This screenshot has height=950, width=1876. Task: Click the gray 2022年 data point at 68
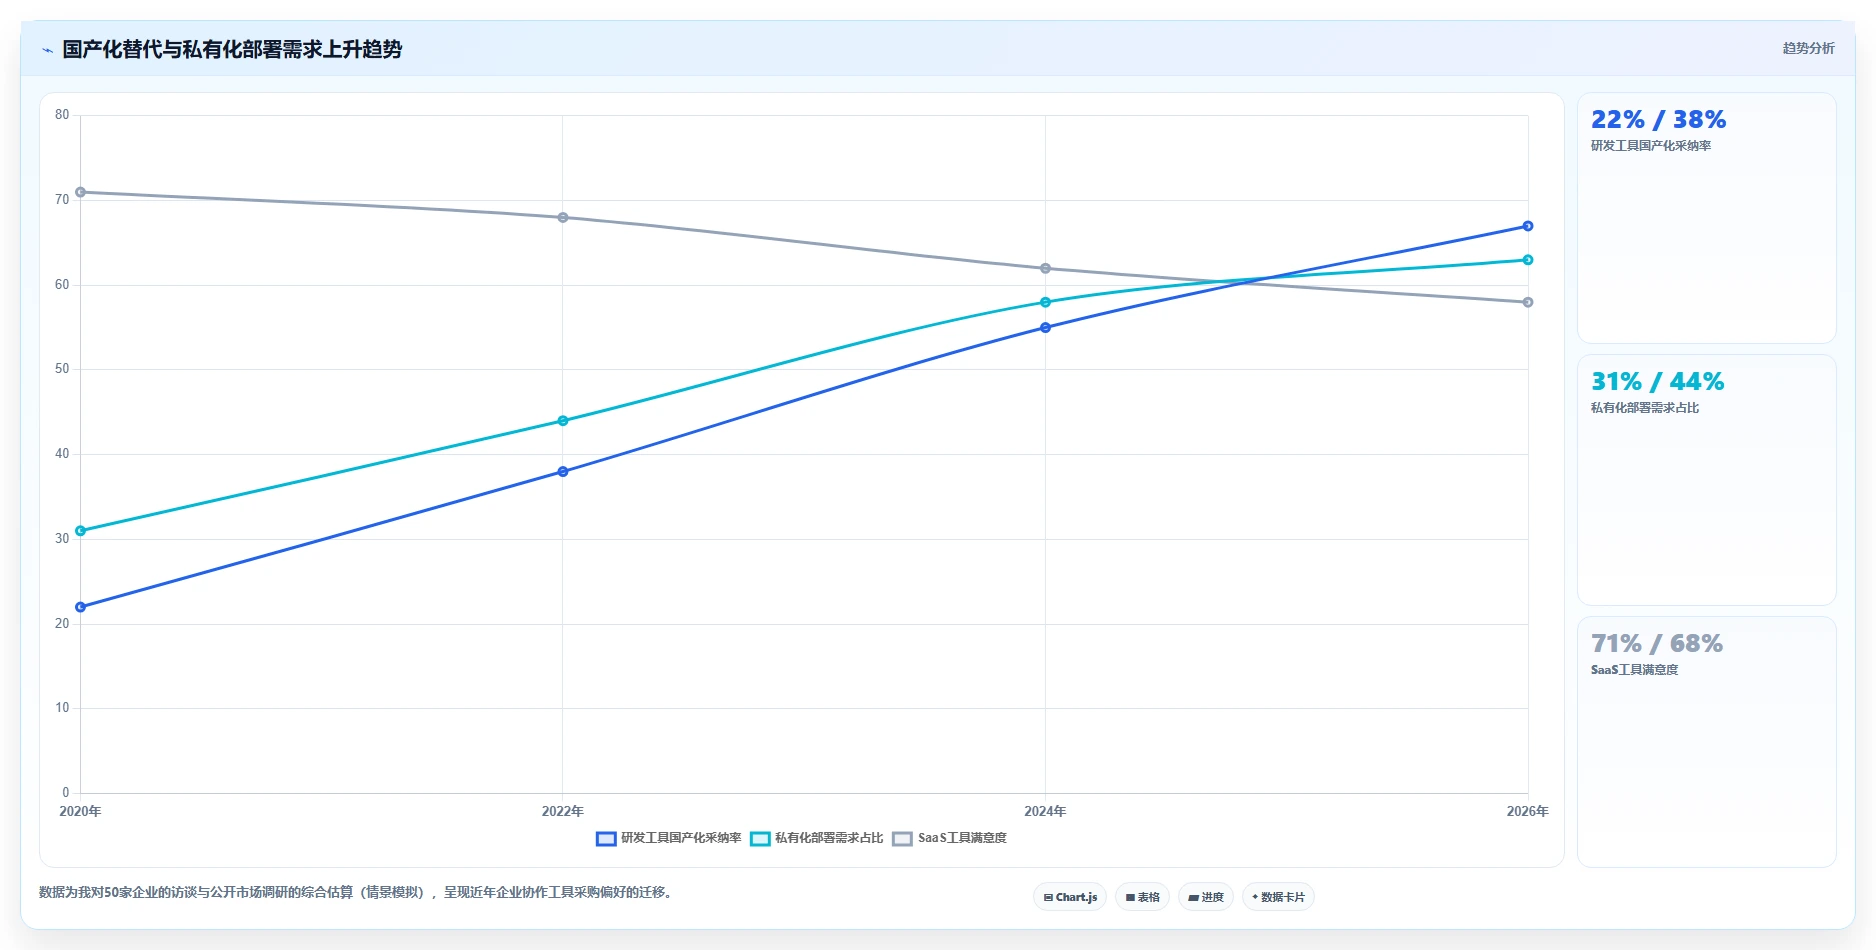click(x=563, y=217)
